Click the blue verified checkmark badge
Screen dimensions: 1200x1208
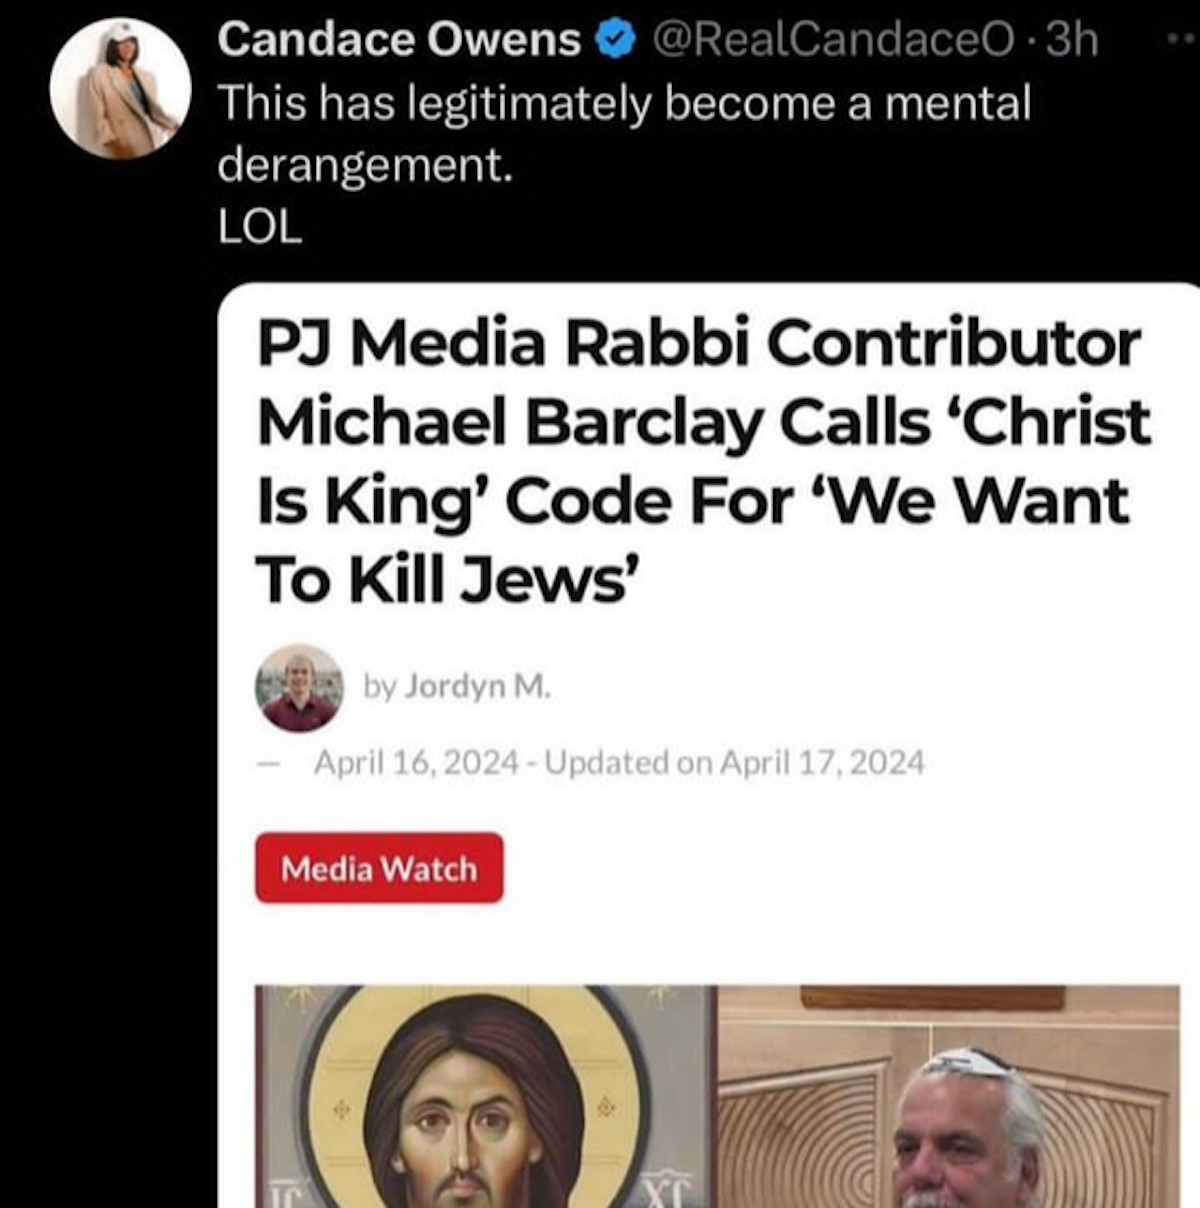[x=615, y=40]
